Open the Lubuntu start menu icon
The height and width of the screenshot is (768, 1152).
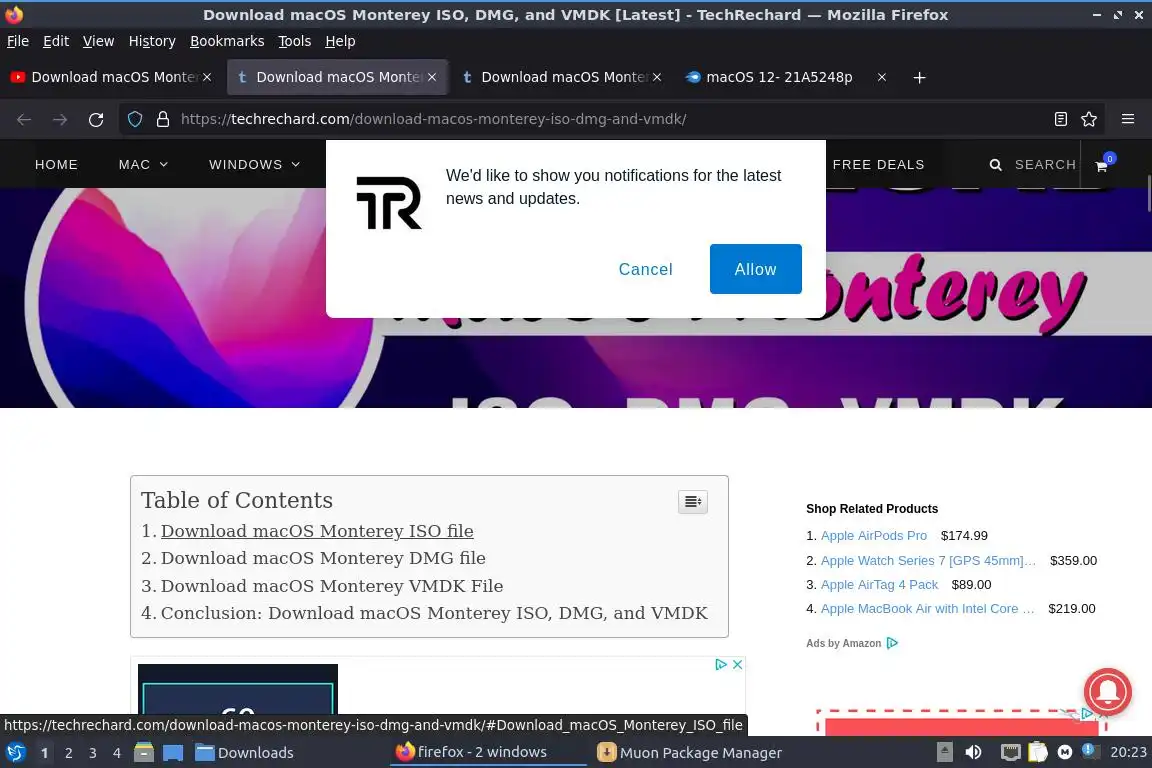point(15,753)
